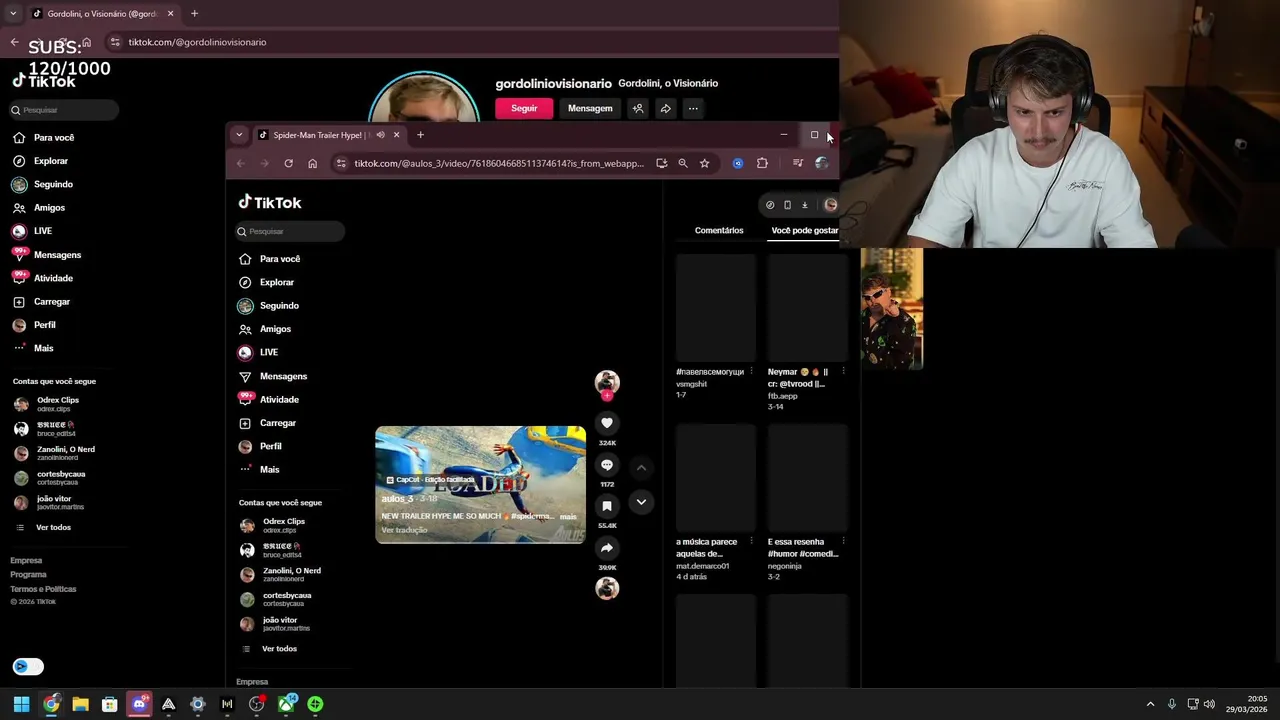Open Microsoft Store from the taskbar
The height and width of the screenshot is (720, 1280).
pos(110,704)
